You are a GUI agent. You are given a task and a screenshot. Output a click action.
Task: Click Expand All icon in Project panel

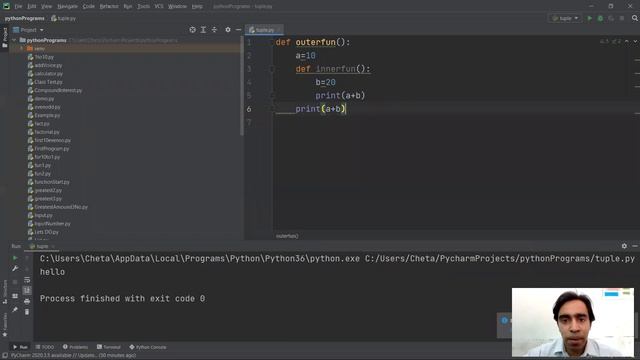pyautogui.click(x=203, y=30)
